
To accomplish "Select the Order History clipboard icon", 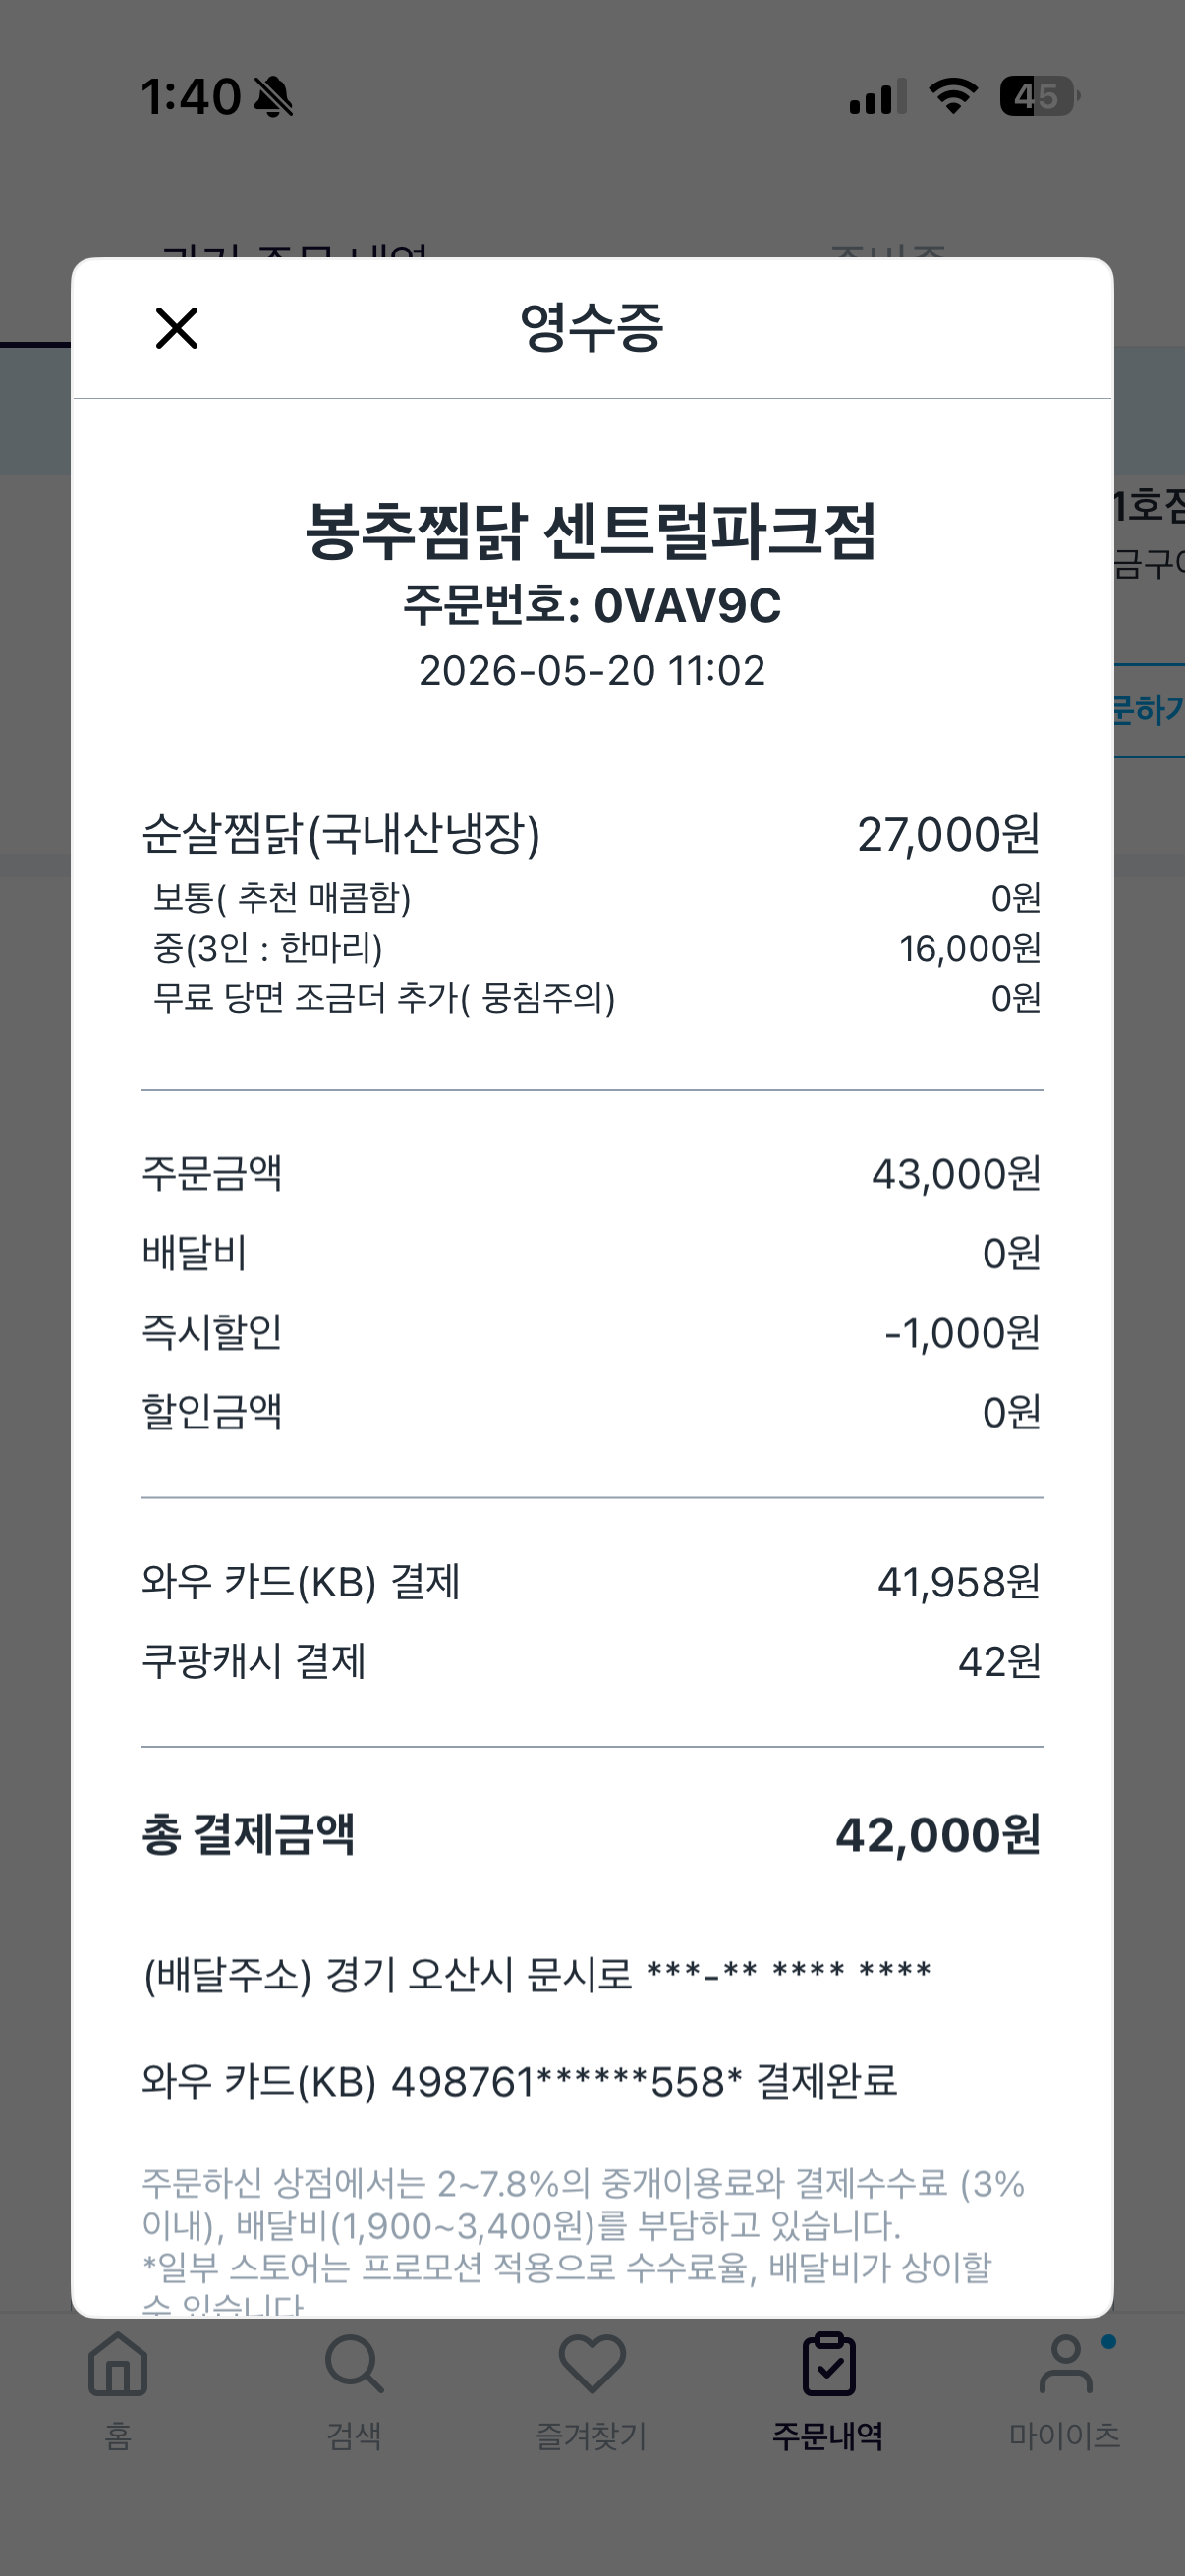I will point(829,2364).
